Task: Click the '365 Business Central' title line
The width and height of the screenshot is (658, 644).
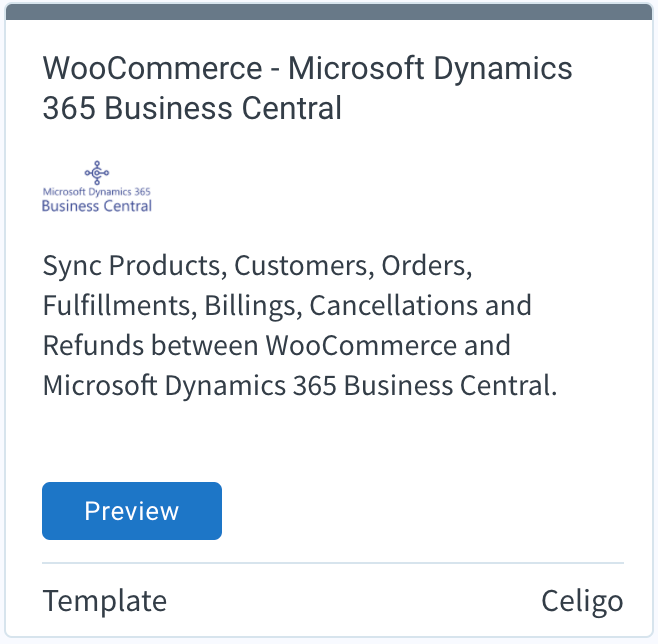Action: (192, 108)
